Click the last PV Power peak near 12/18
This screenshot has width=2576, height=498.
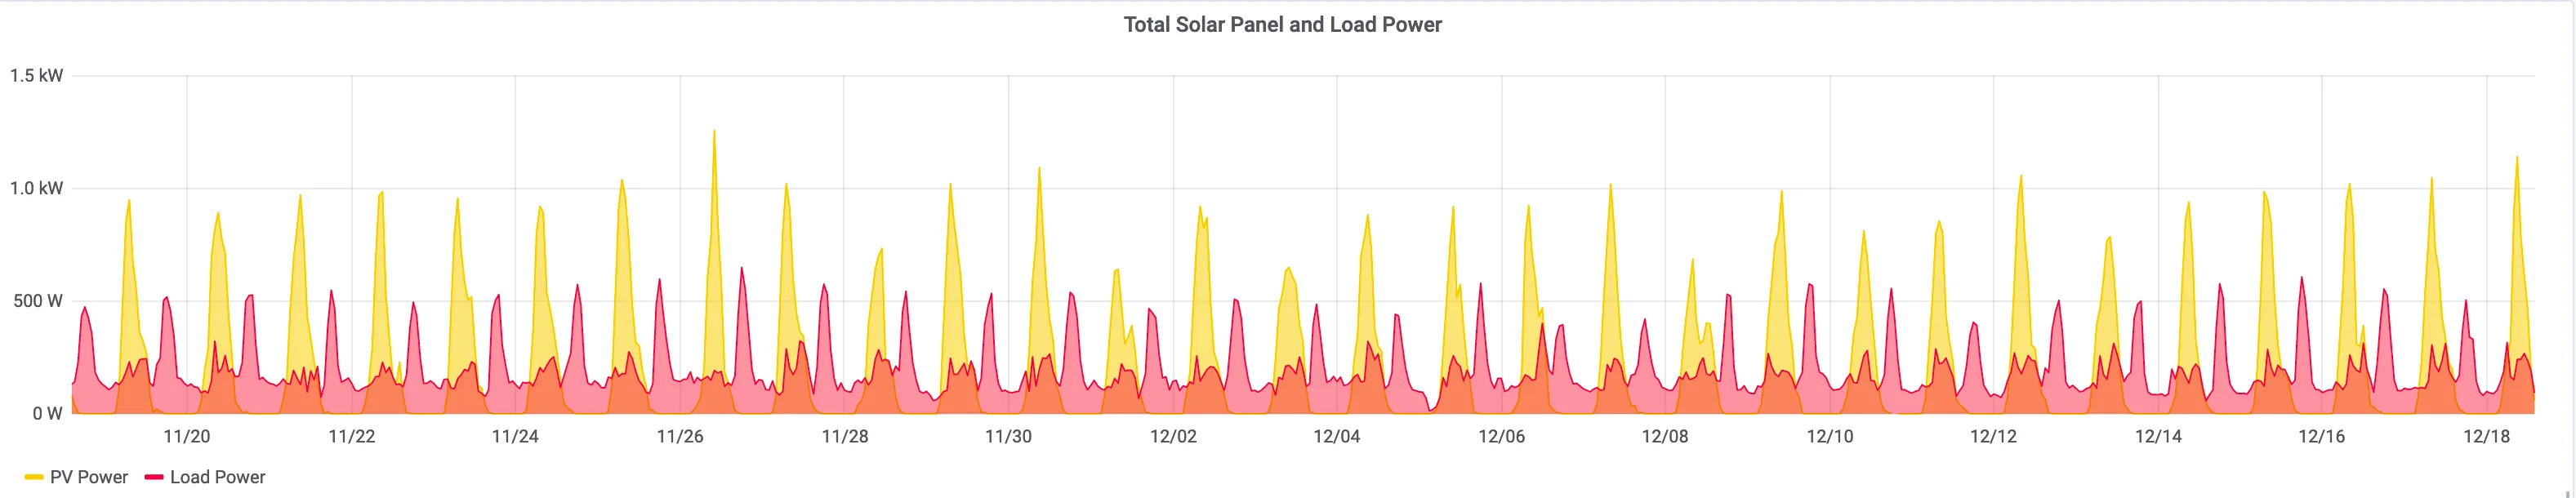click(2517, 157)
